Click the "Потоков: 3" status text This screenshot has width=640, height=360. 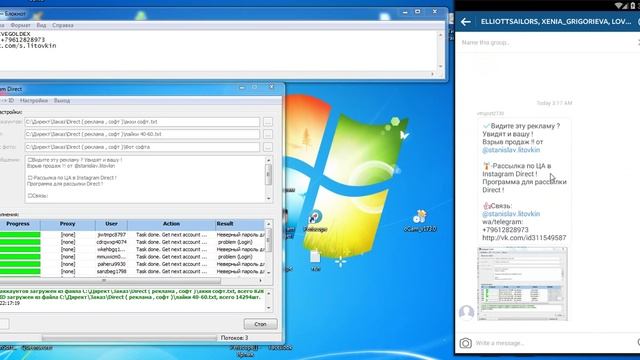point(234,338)
